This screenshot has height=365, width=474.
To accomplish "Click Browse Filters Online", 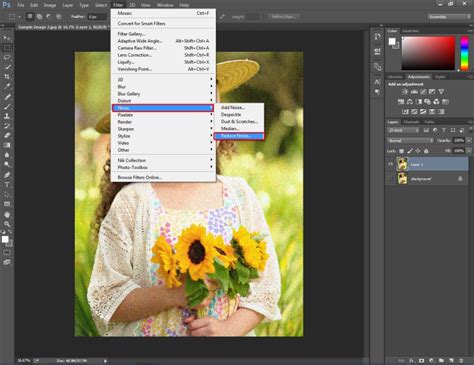I will pyautogui.click(x=163, y=177).
